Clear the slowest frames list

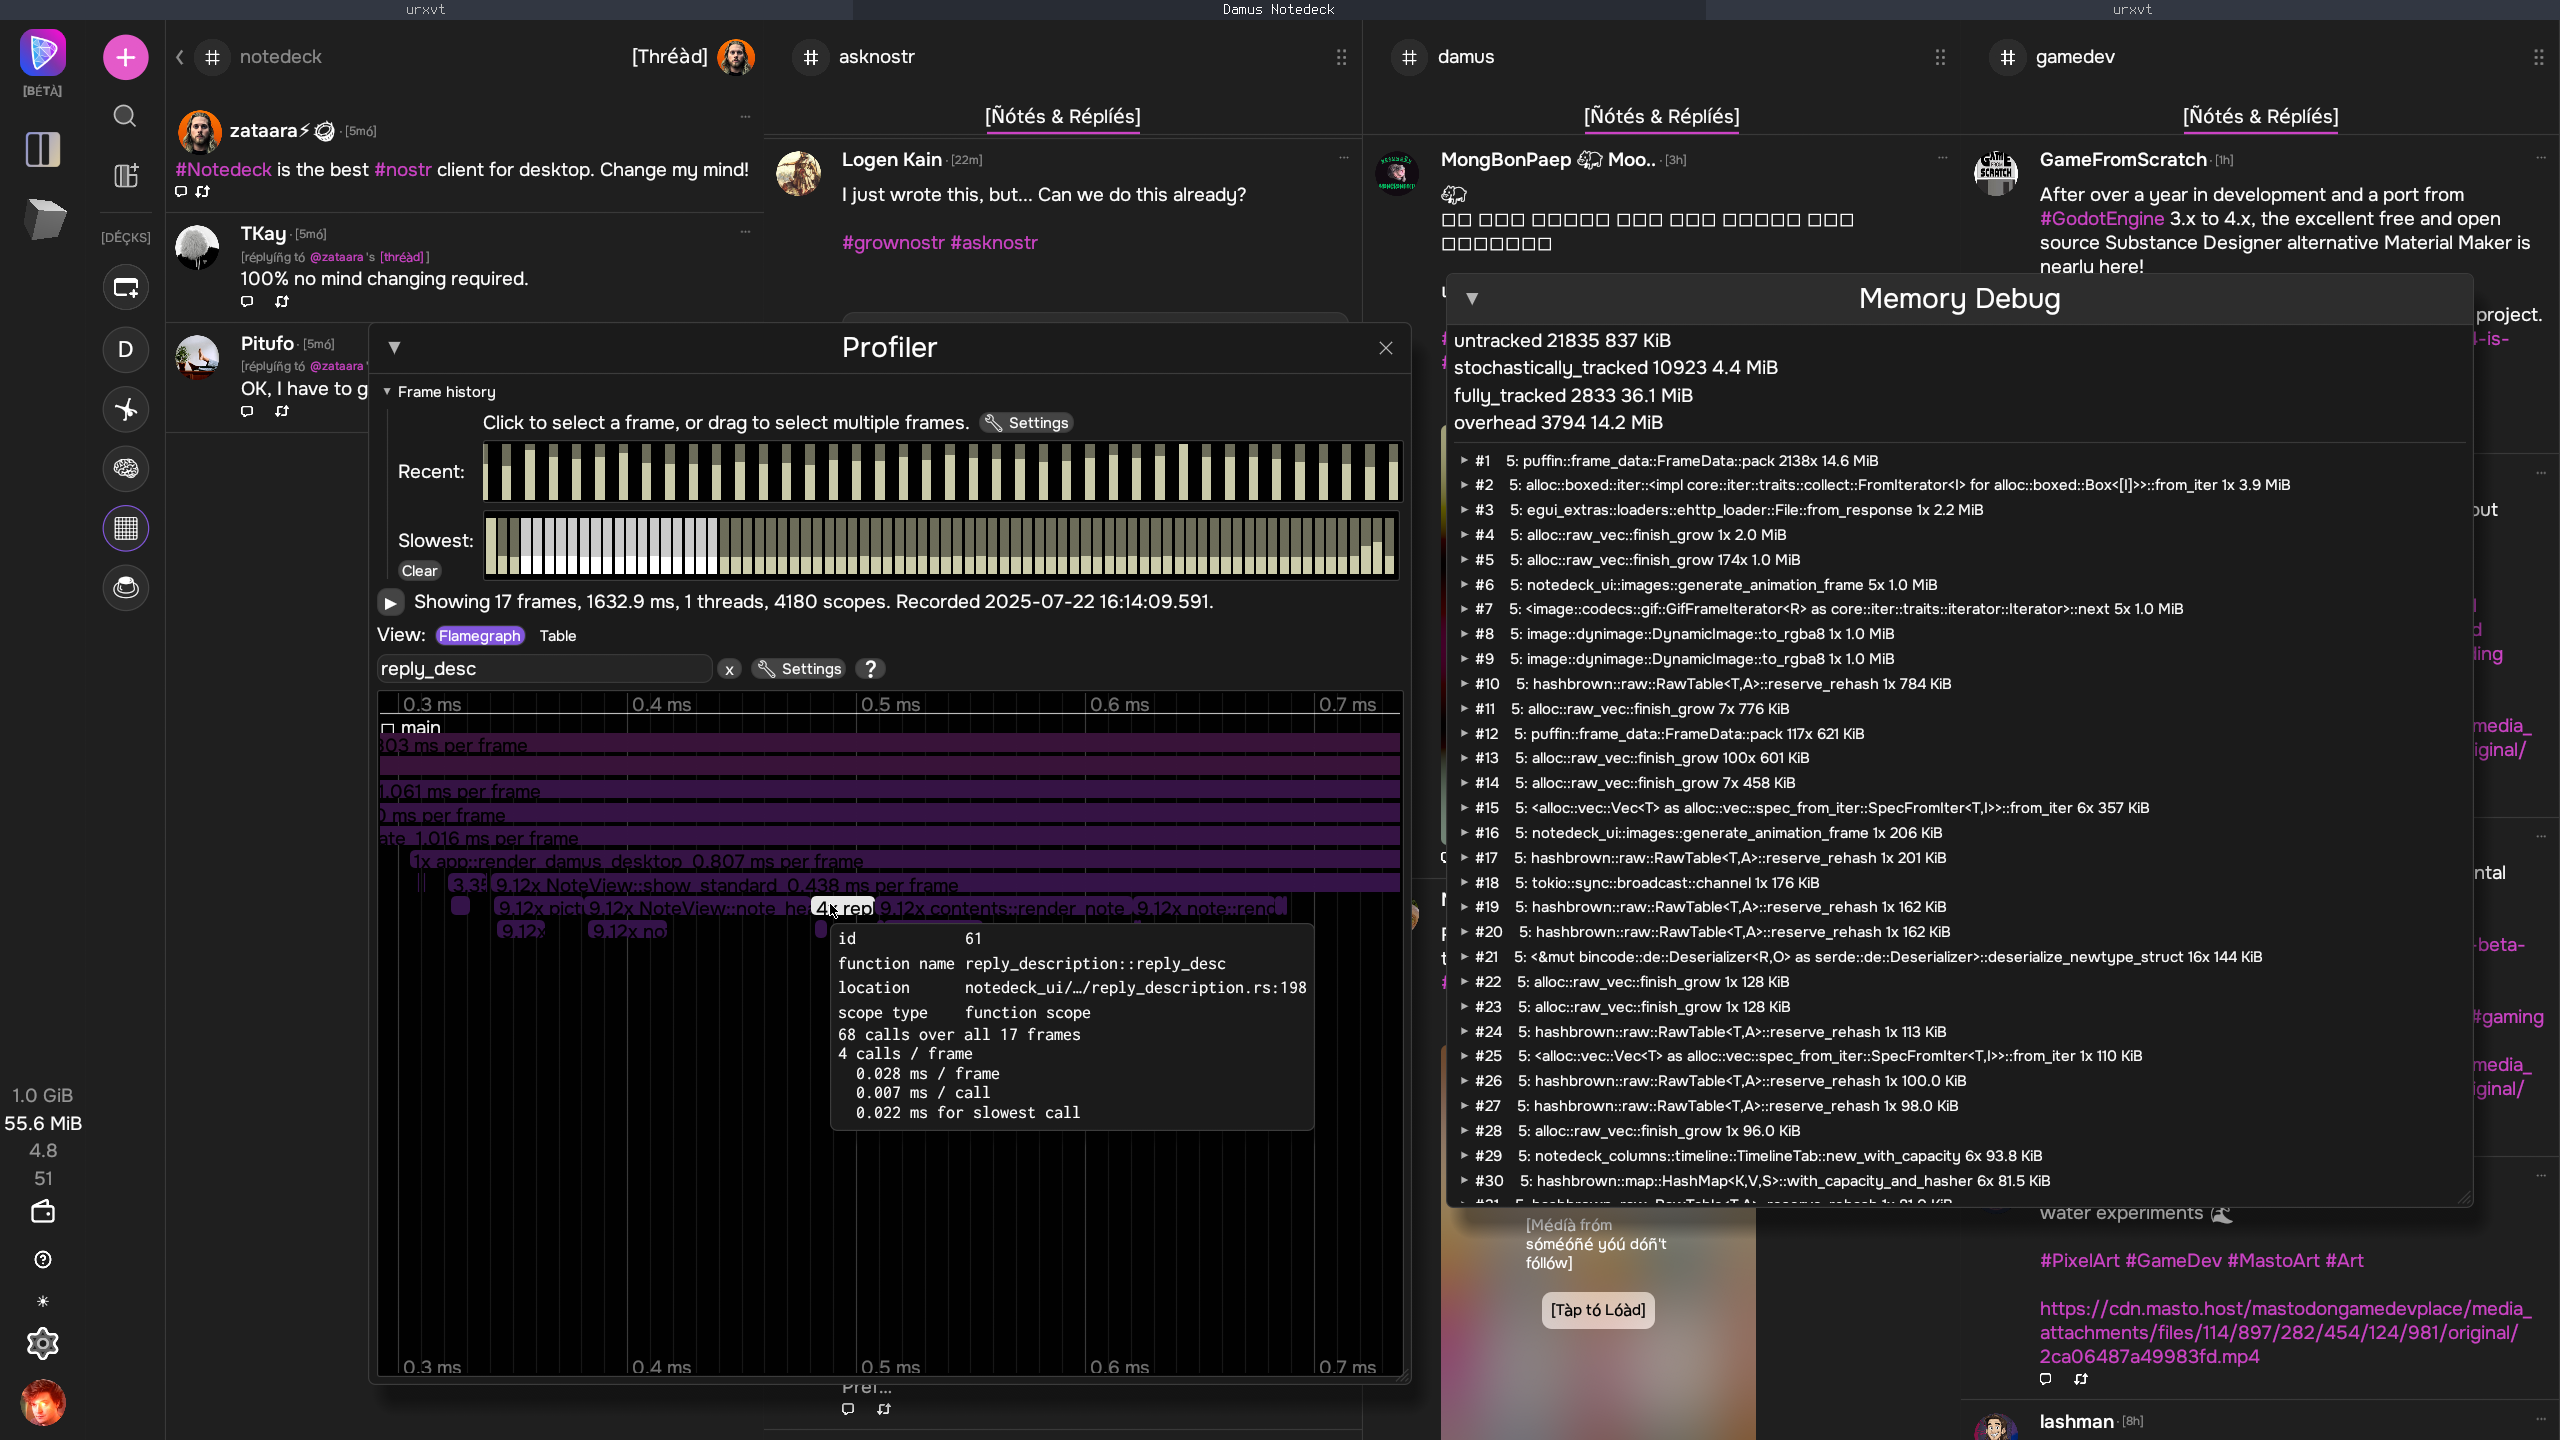click(420, 571)
